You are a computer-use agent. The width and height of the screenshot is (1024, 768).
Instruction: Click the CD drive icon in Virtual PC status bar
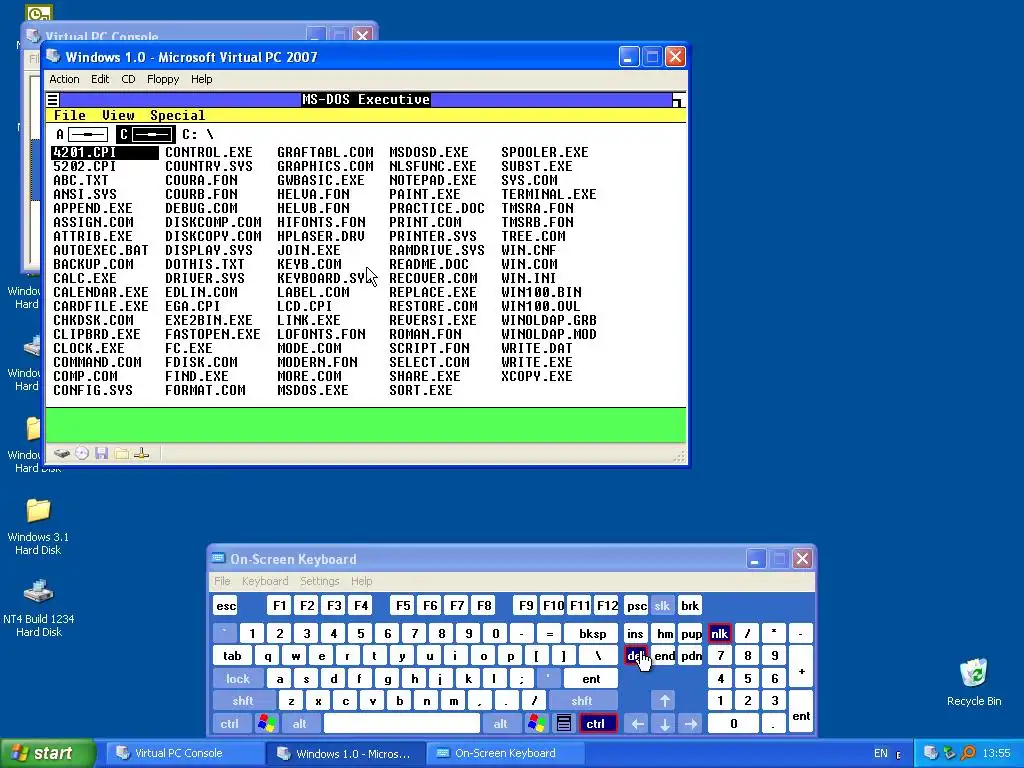click(x=82, y=453)
